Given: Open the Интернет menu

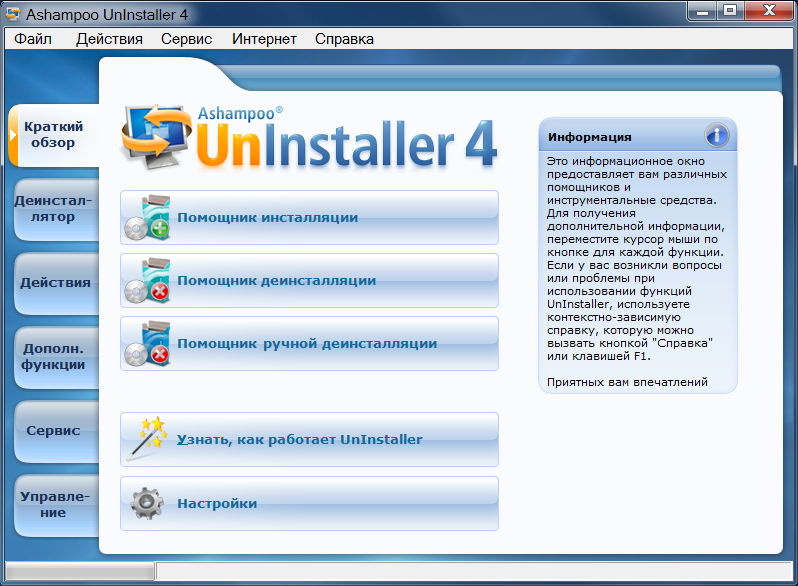Looking at the screenshot, I should [264, 39].
